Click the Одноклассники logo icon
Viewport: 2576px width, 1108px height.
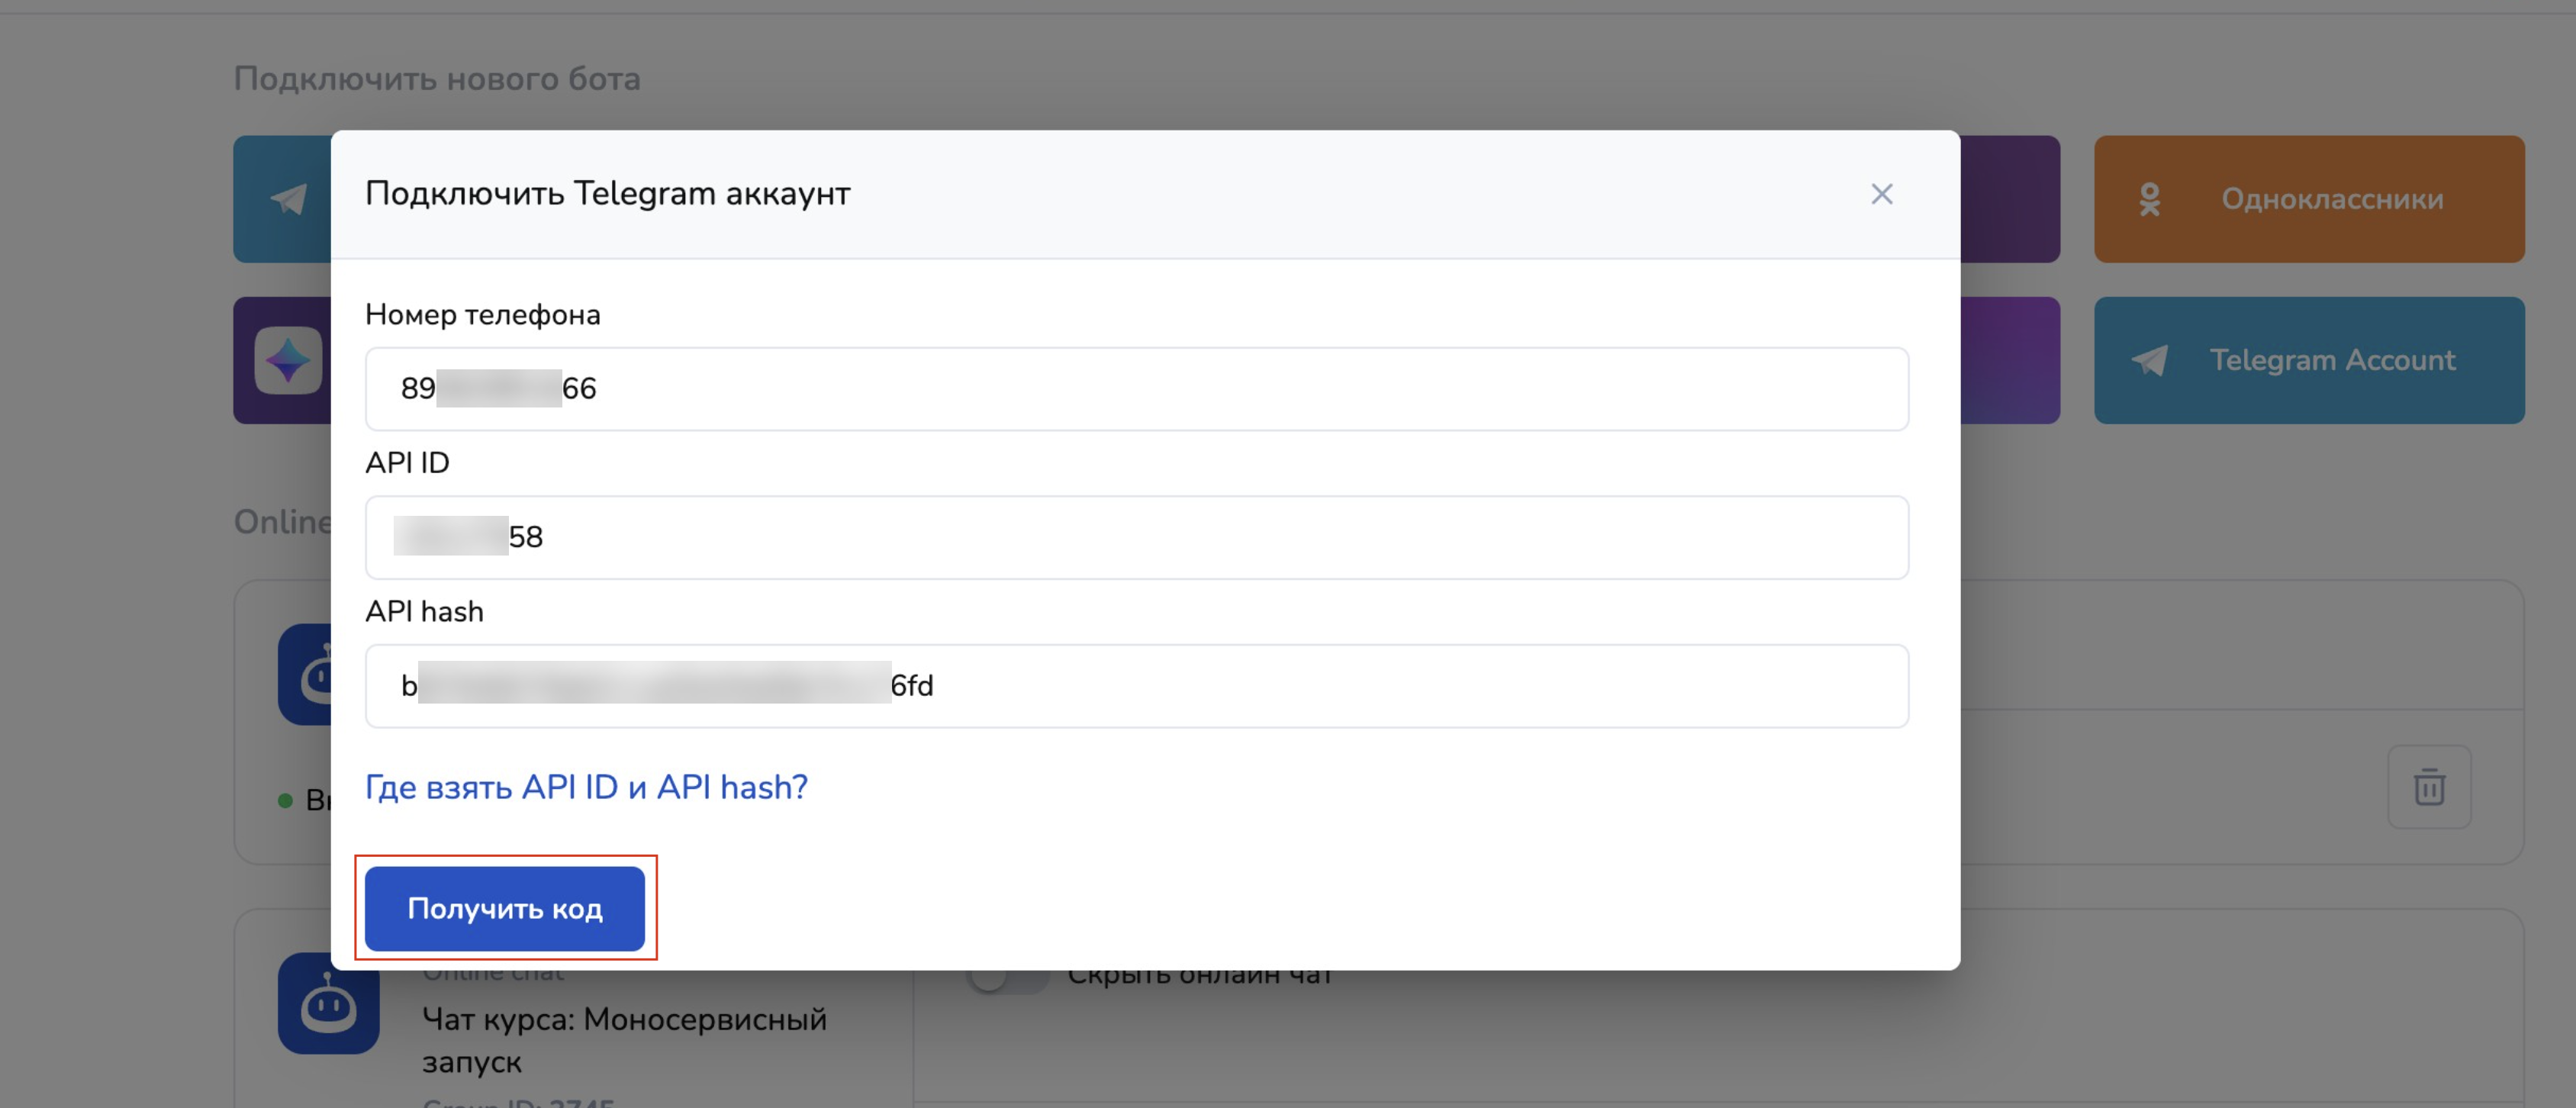point(2149,200)
